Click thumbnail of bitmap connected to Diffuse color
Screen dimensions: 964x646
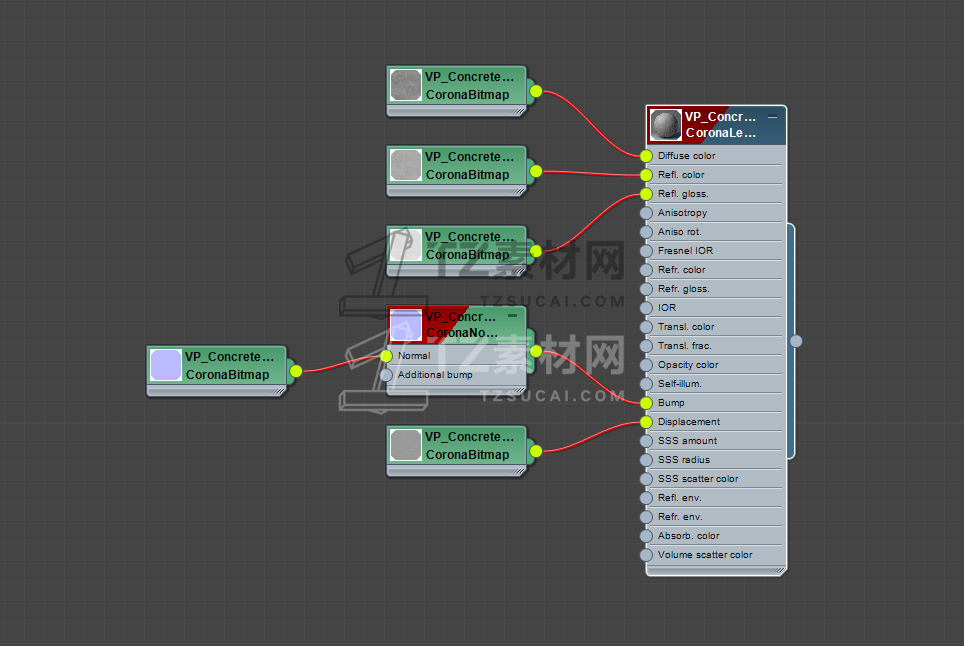(406, 85)
